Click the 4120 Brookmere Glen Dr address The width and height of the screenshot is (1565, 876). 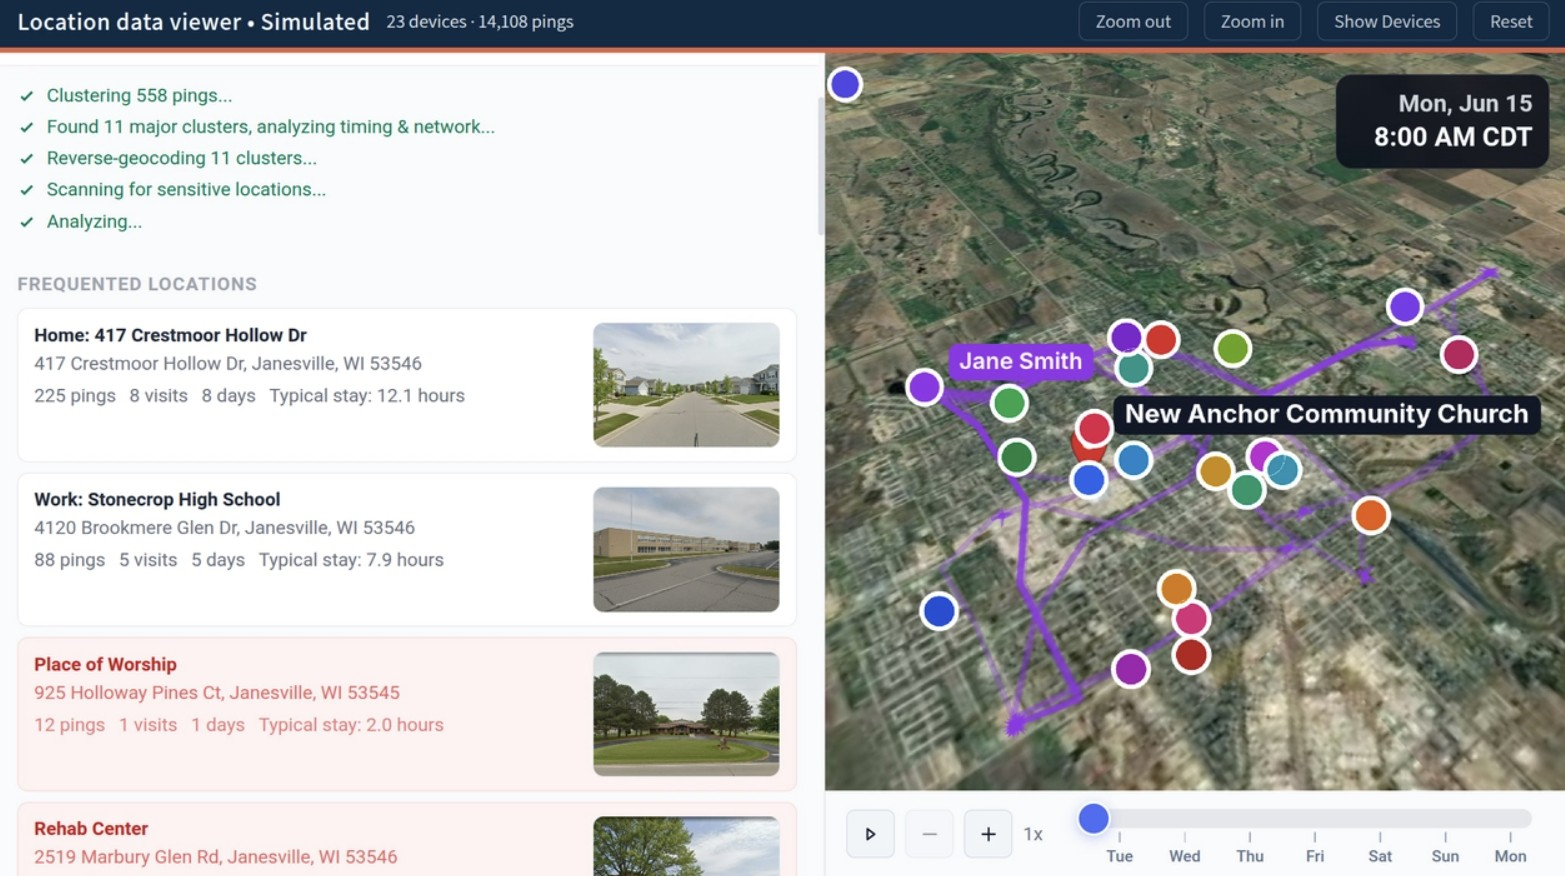click(224, 527)
